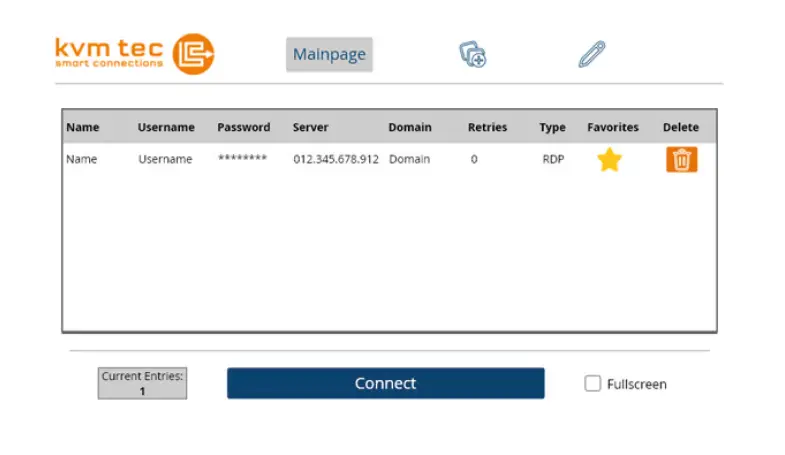Toggle the yellow favorite star for Name entry

pos(609,160)
